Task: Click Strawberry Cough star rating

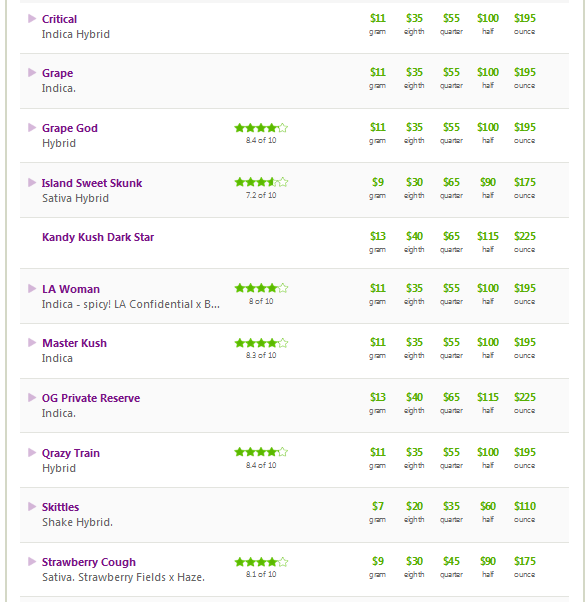Action: (261, 562)
